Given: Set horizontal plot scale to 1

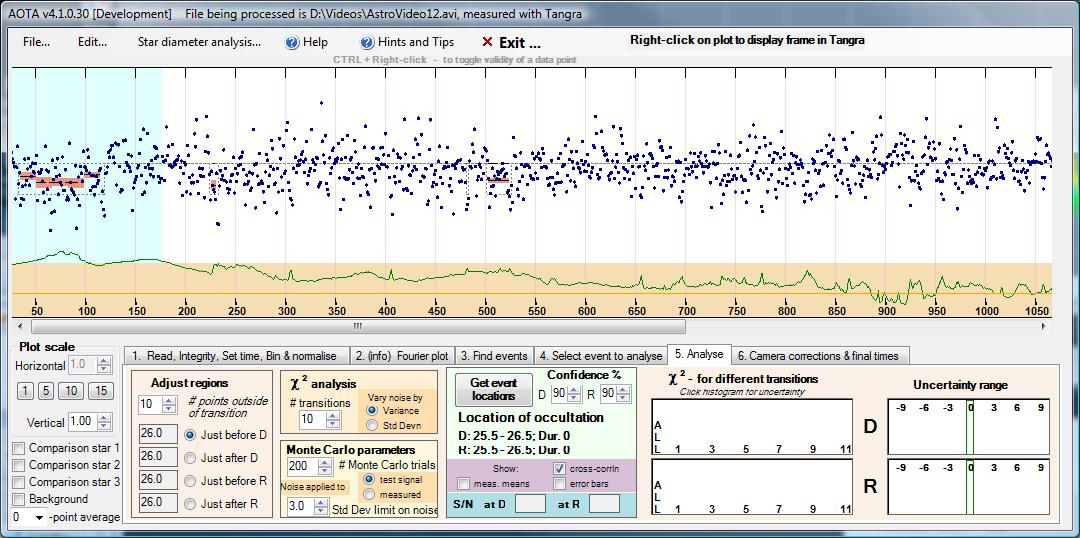Looking at the screenshot, I should point(25,391).
